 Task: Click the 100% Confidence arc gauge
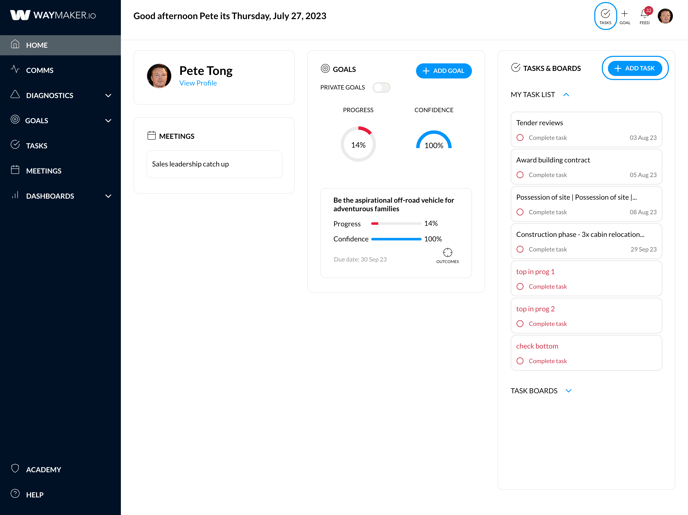[434, 140]
